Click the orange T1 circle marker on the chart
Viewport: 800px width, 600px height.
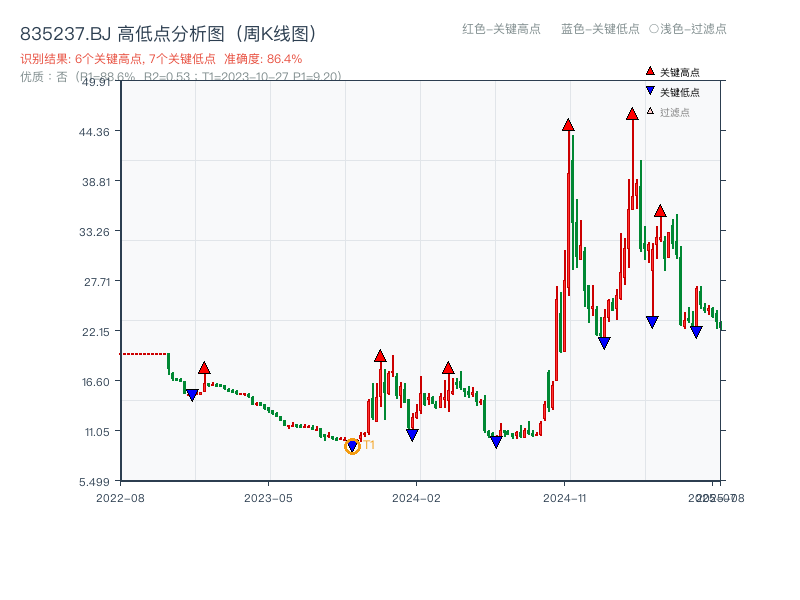point(352,445)
